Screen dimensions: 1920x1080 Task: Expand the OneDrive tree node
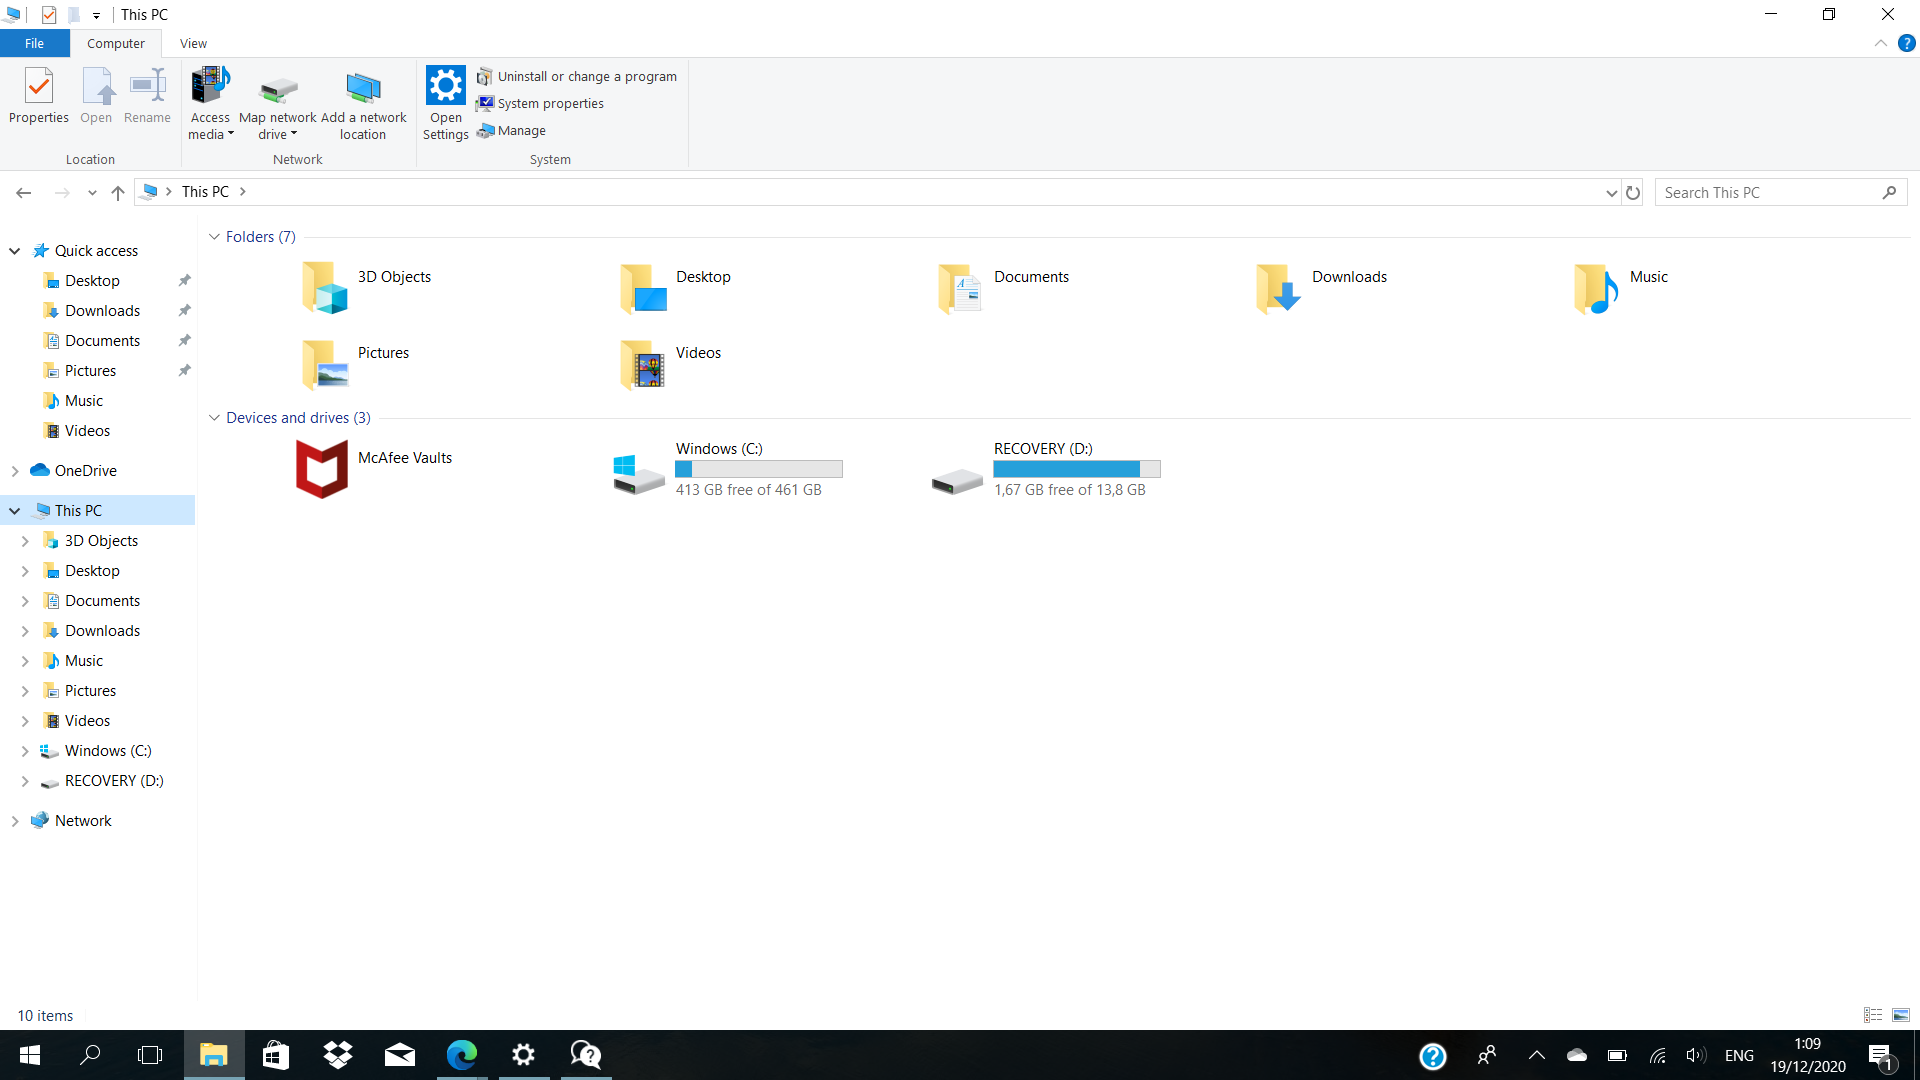[15, 471]
